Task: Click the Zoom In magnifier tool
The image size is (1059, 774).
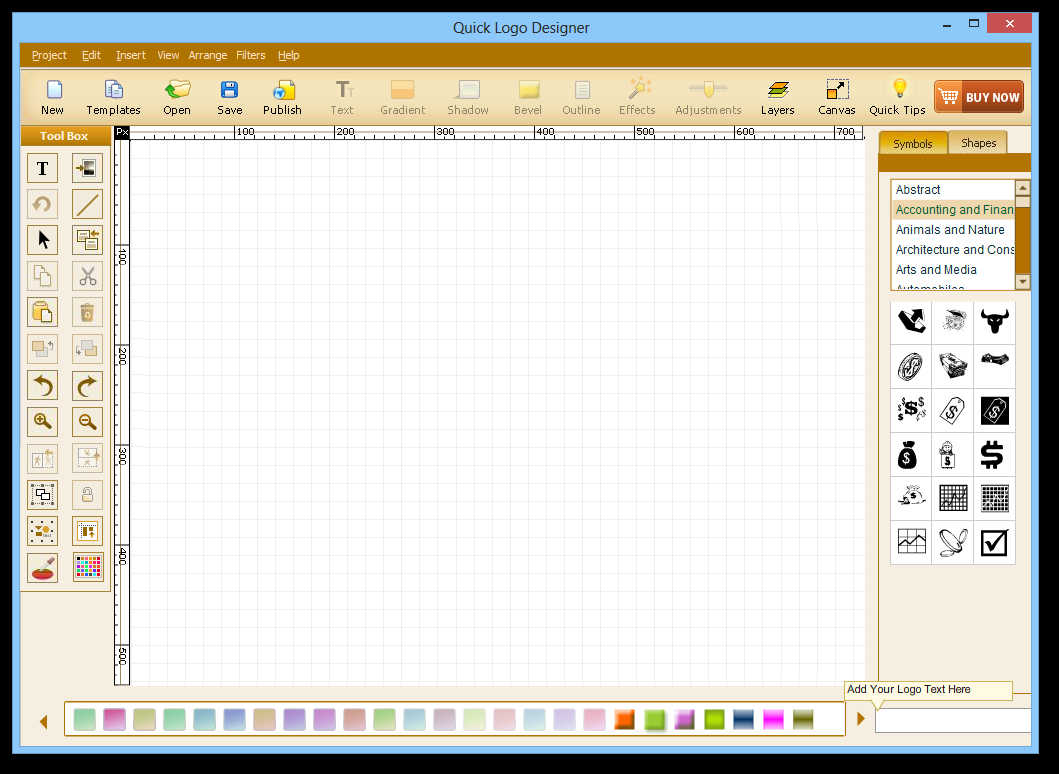Action: click(42, 422)
